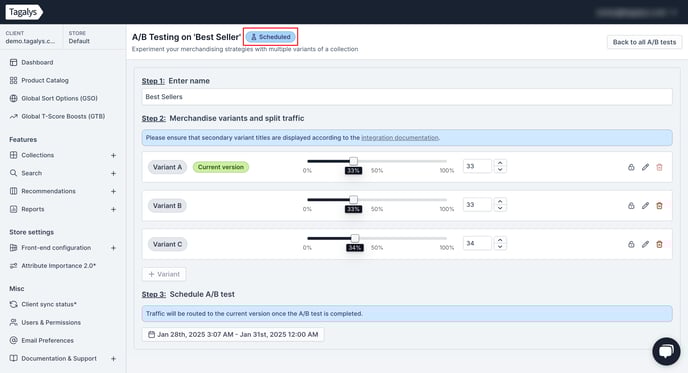This screenshot has height=373, width=688.
Task: Open Global T-Score Boosts (GTB)
Action: point(63,116)
